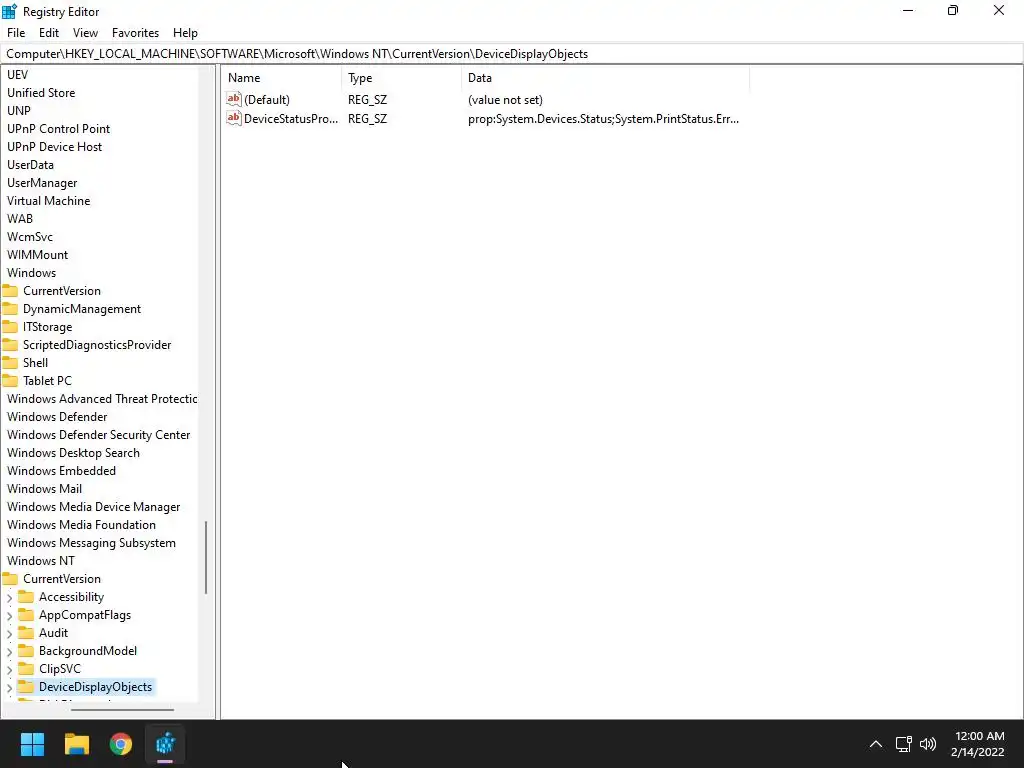
Task: Open the network status tray icon
Action: point(903,744)
